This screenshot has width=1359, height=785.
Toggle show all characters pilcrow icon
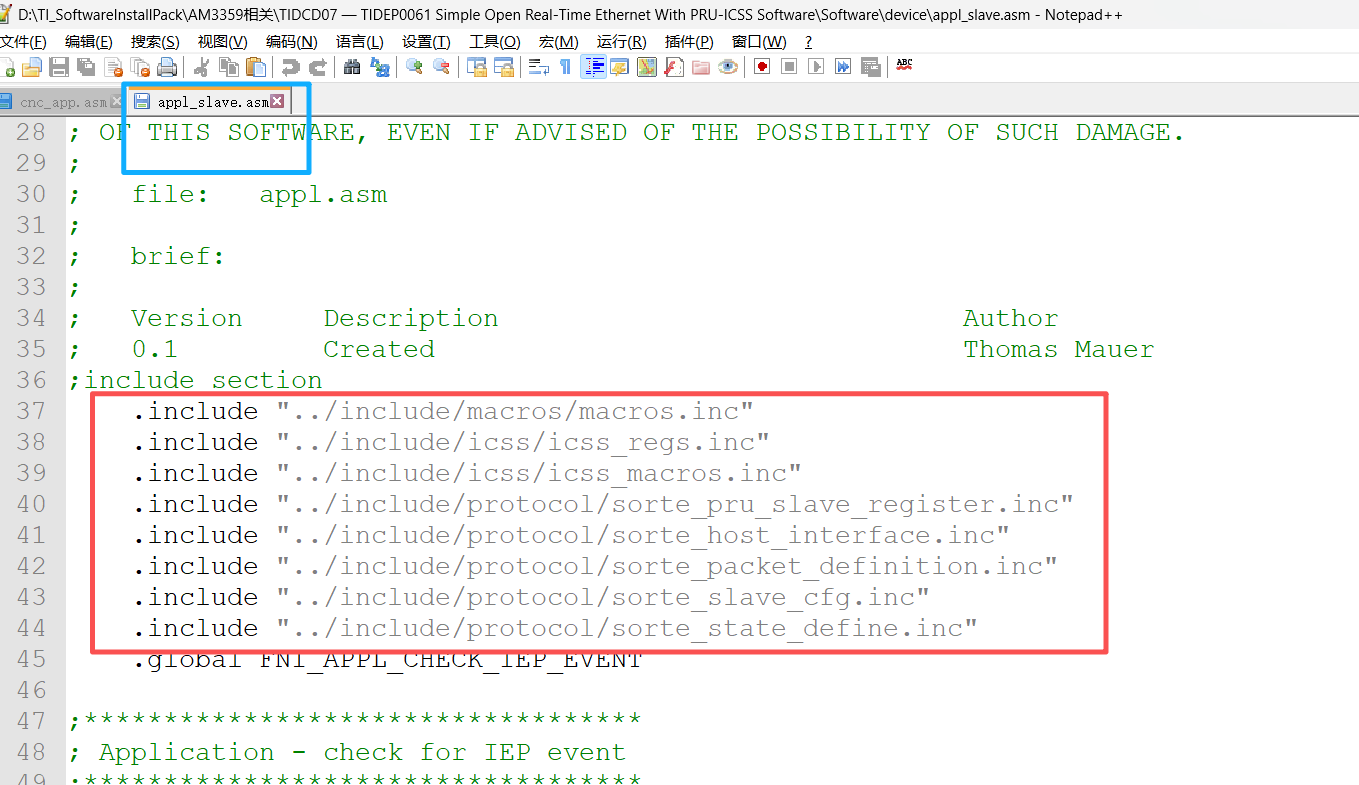[566, 67]
